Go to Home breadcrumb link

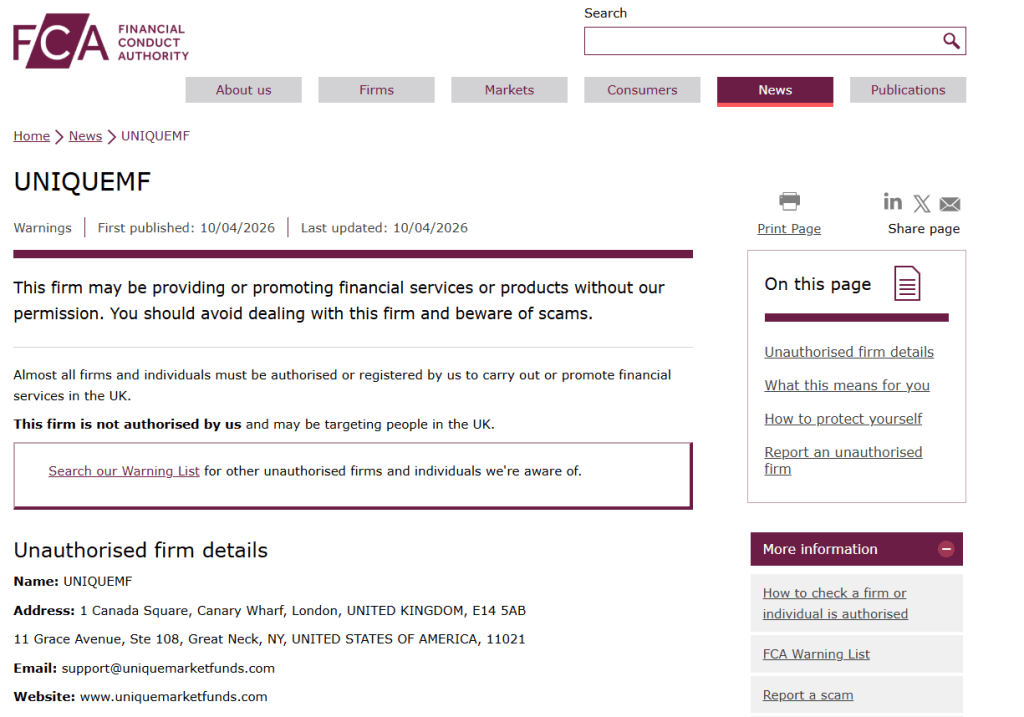[31, 136]
